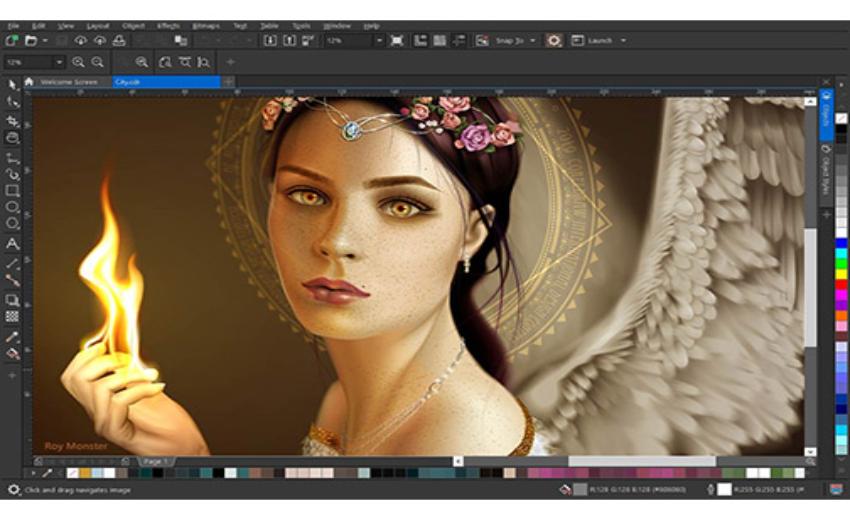Click the Page 1 tab
850x520 pixels.
tap(156, 461)
